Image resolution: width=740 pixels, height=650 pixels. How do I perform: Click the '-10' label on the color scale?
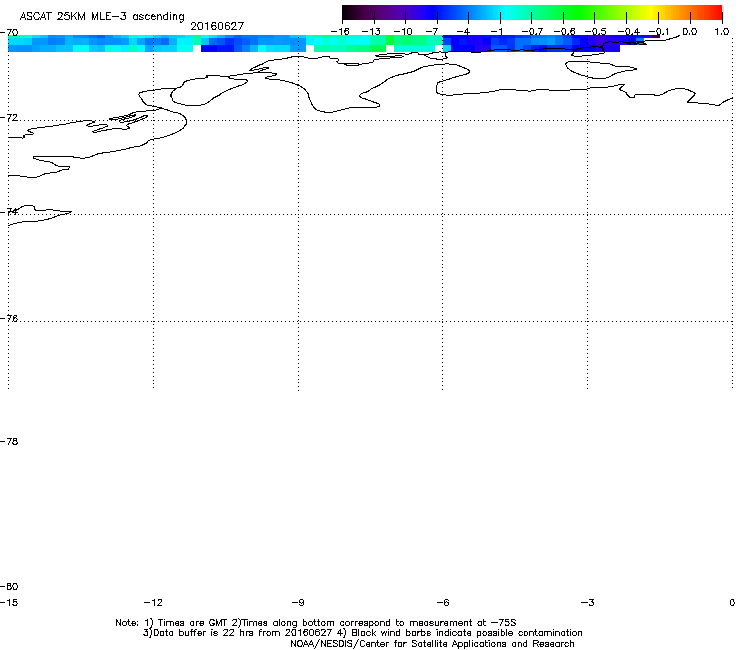coord(403,32)
